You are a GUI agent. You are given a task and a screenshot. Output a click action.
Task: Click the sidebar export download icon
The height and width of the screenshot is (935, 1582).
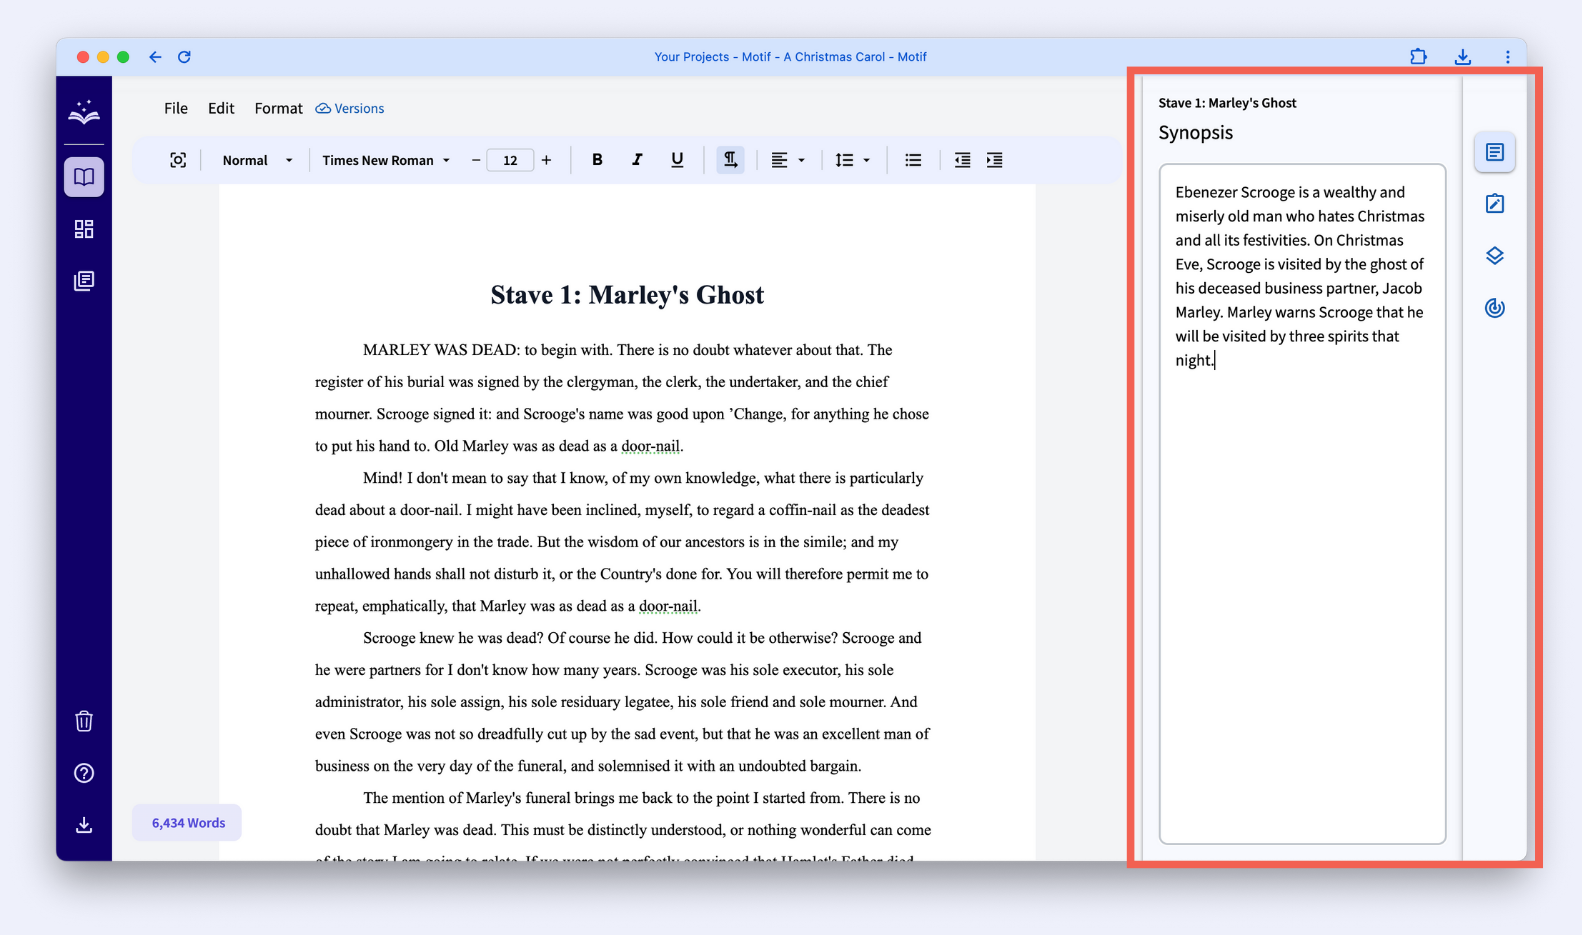(x=84, y=825)
